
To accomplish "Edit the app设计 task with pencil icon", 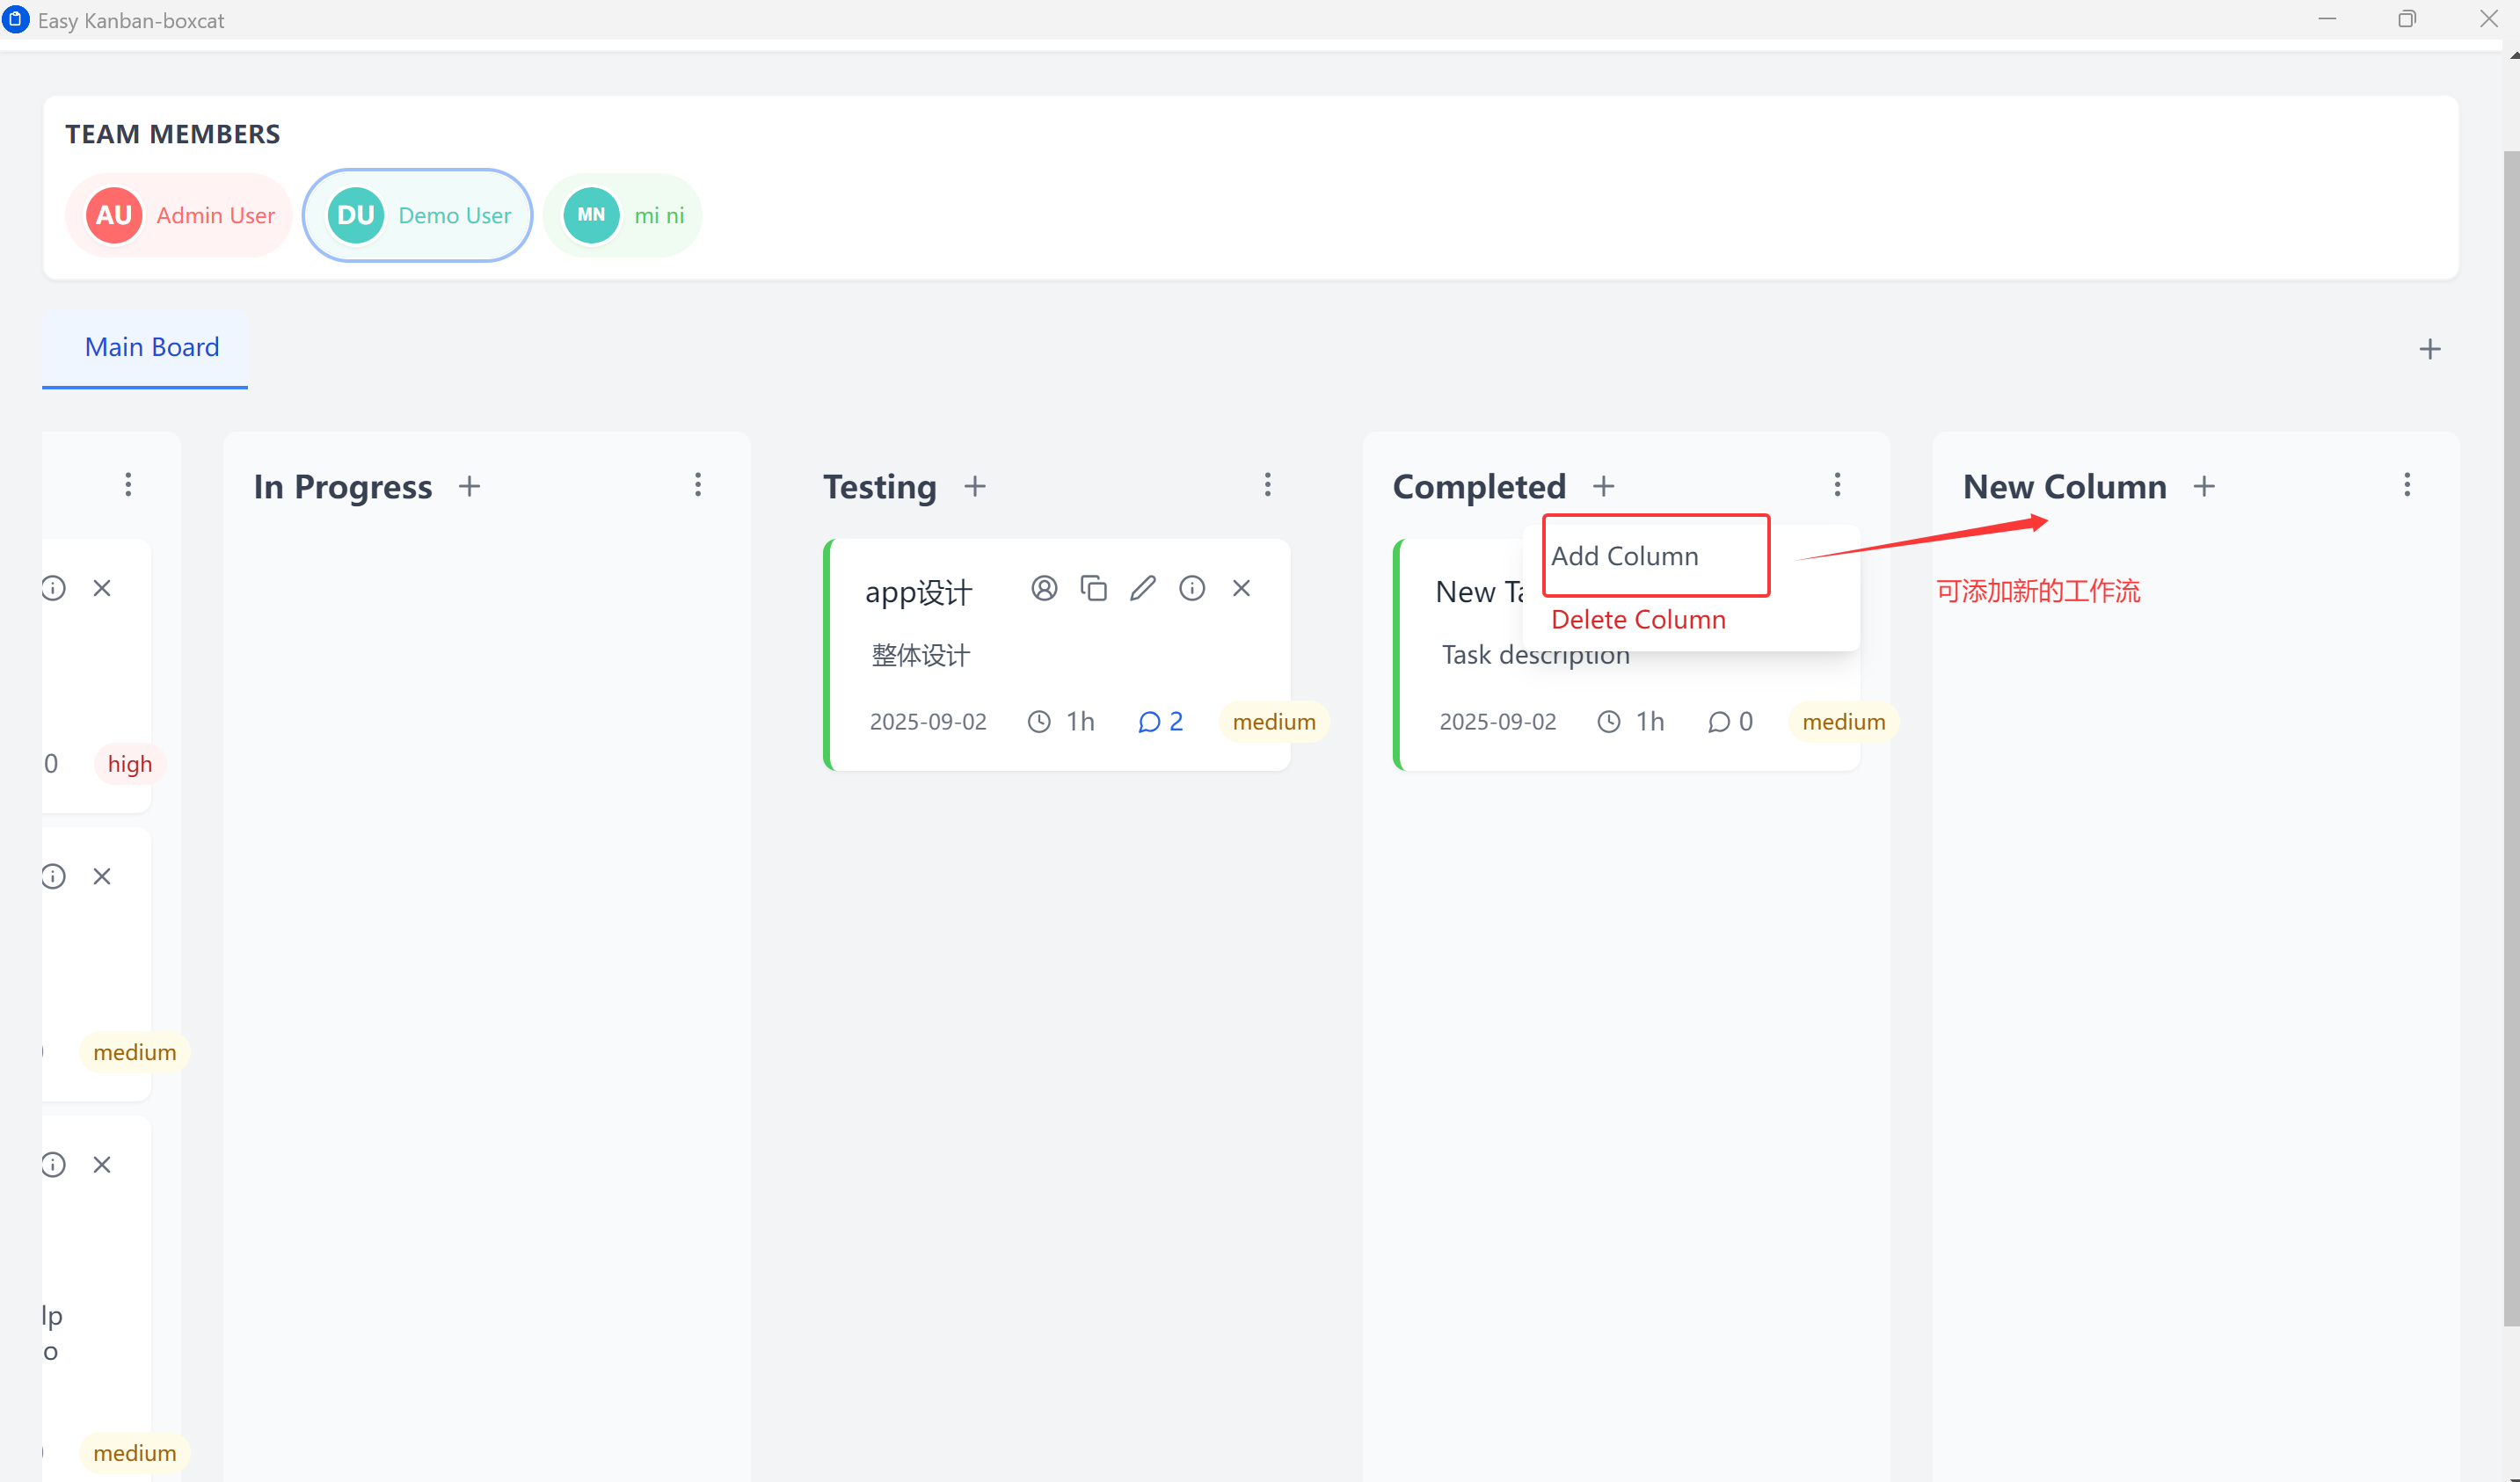I will pos(1143,588).
